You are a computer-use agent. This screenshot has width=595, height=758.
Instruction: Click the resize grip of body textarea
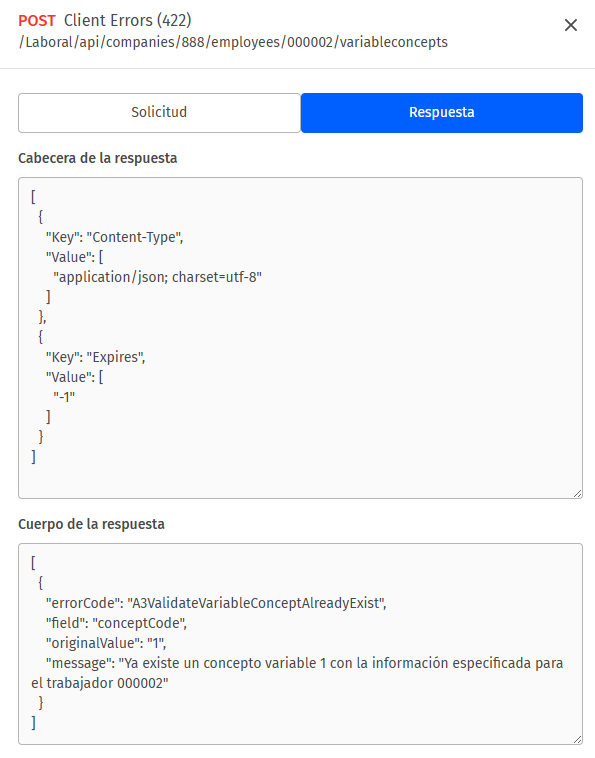click(577, 739)
